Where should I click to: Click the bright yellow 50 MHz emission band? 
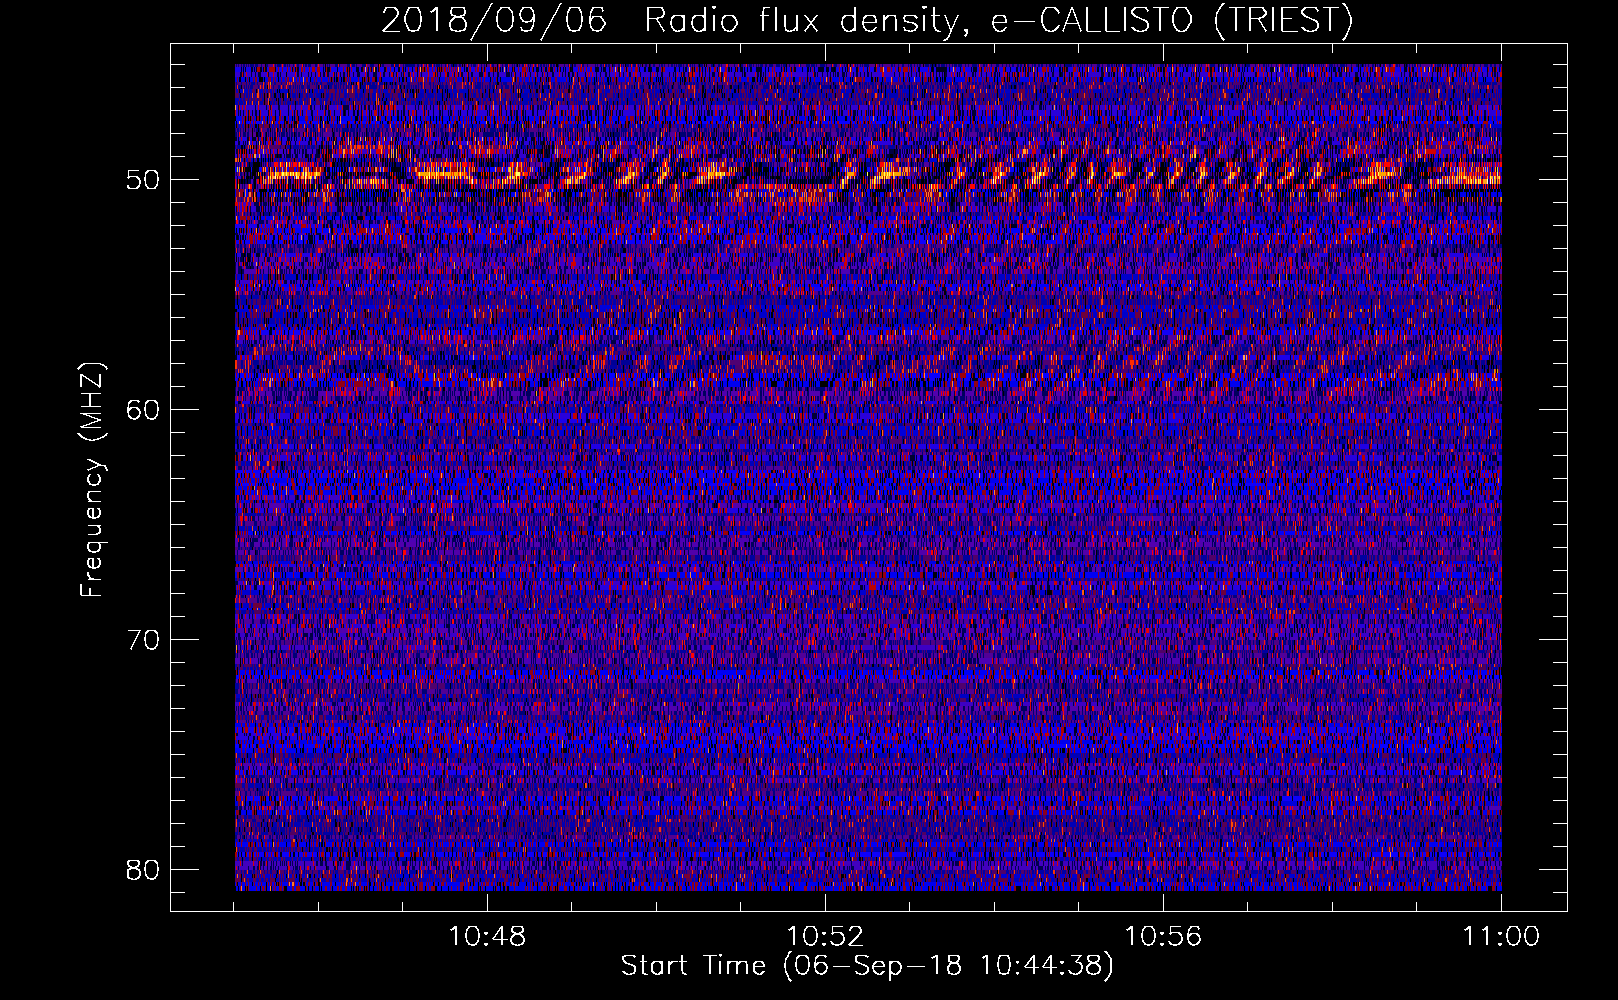(868, 174)
